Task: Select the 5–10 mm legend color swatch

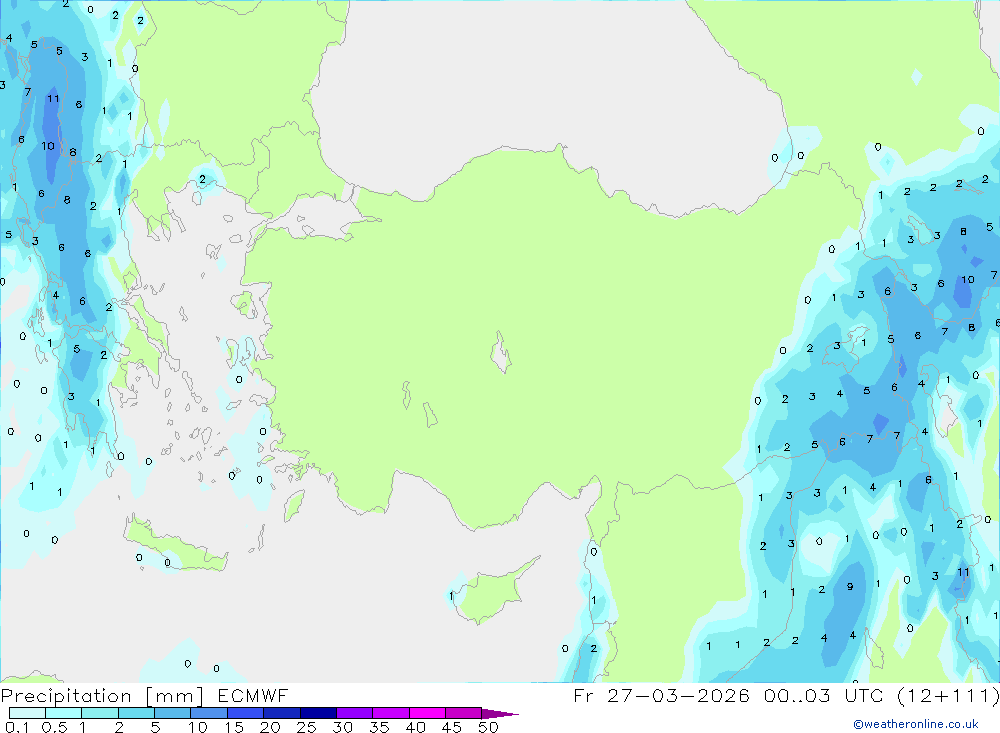Action: tap(173, 713)
